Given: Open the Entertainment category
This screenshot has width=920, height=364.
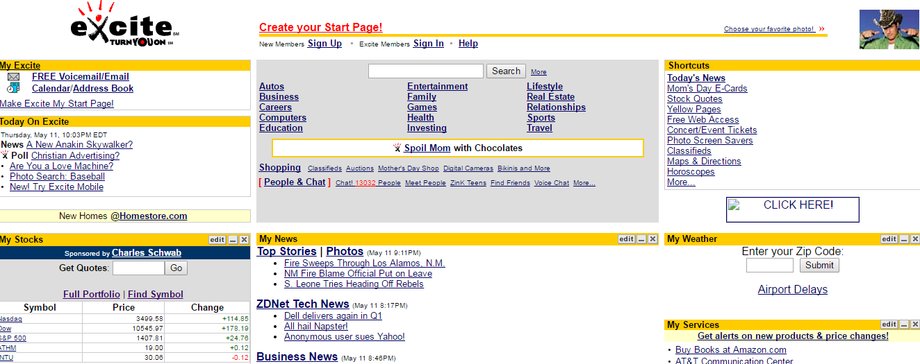Looking at the screenshot, I should pyautogui.click(x=437, y=86).
